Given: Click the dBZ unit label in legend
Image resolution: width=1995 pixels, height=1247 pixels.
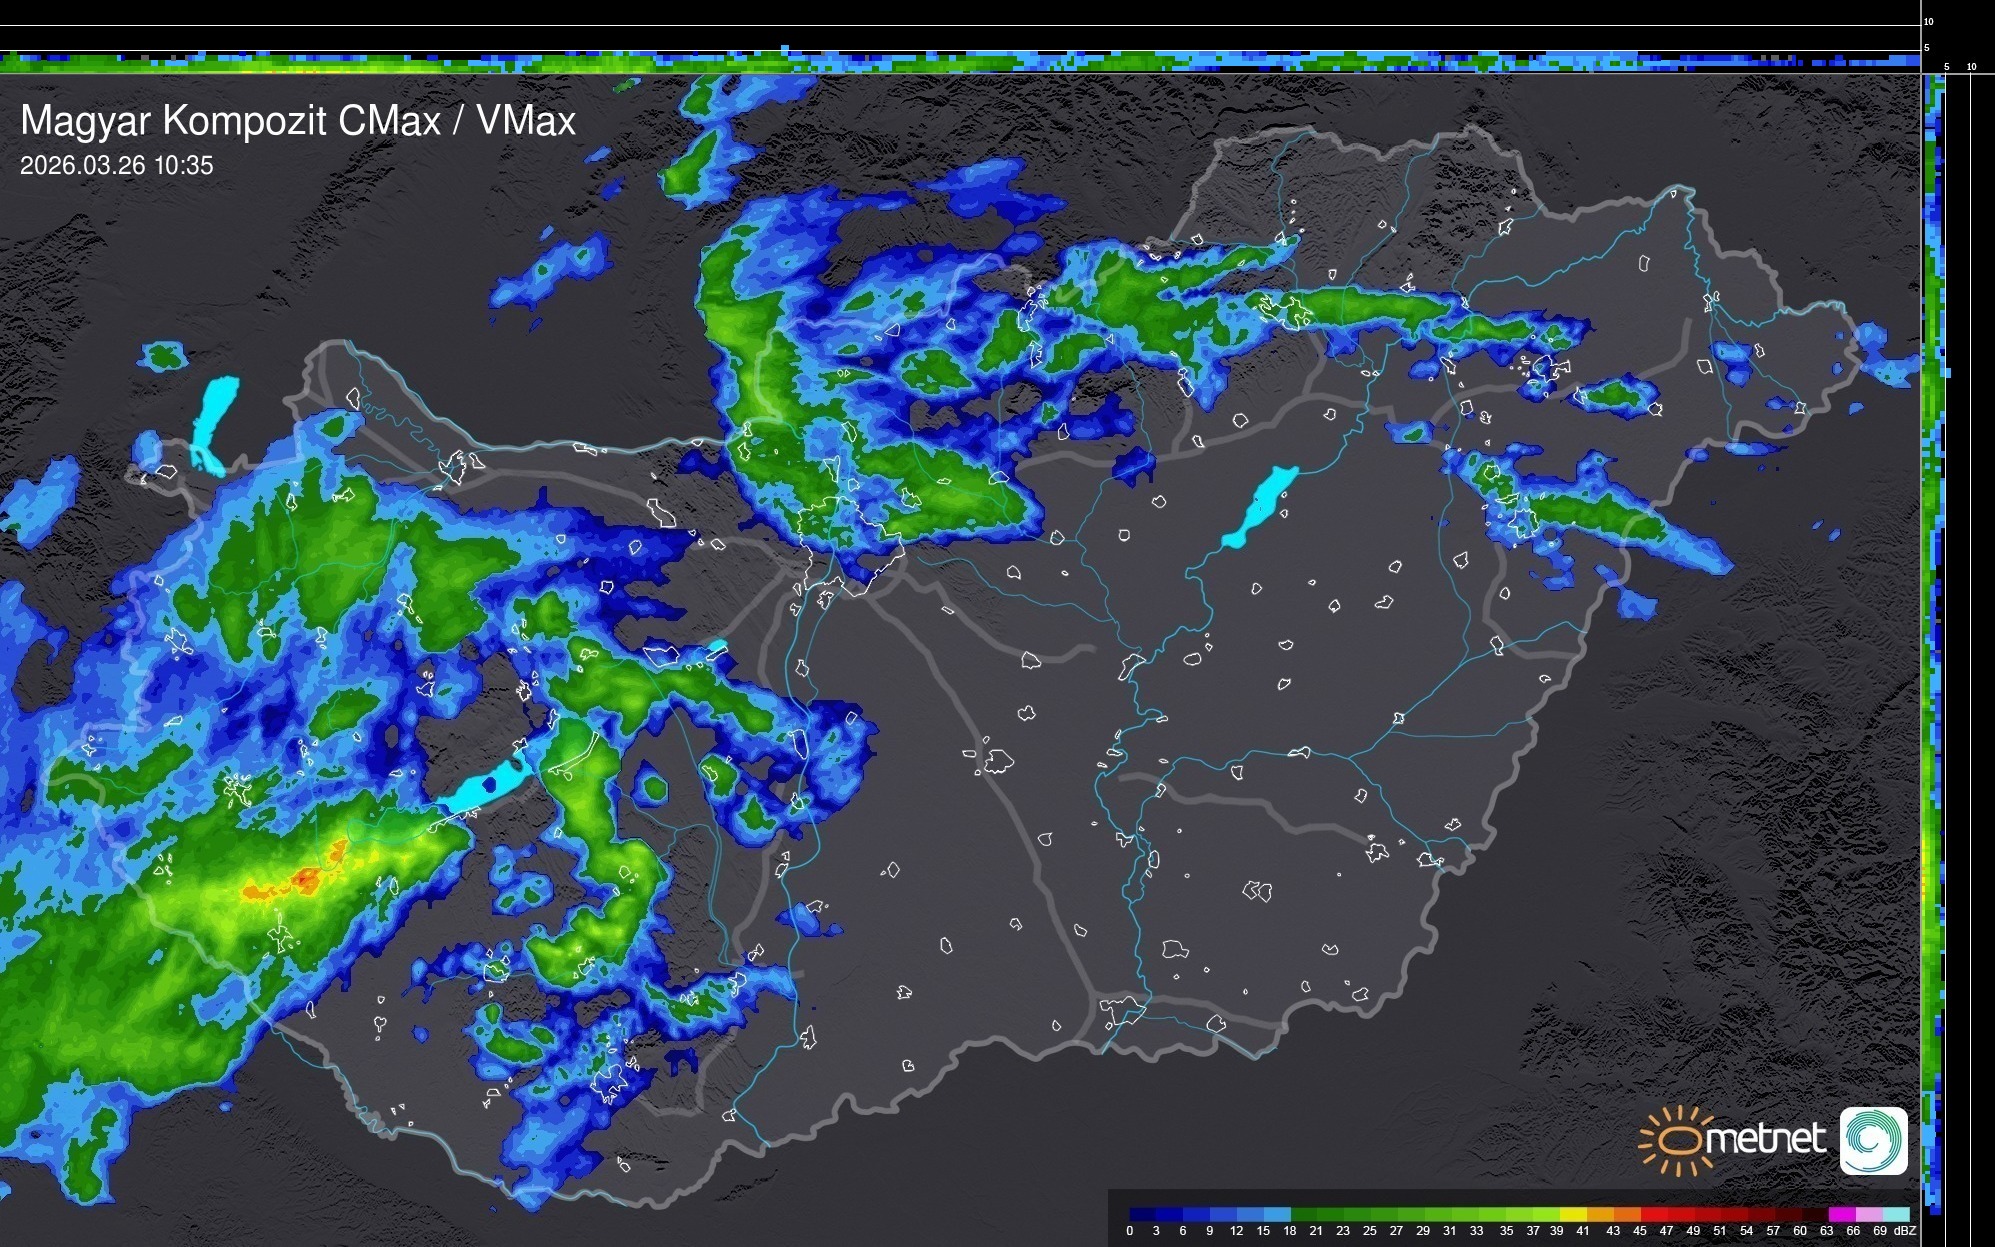Looking at the screenshot, I should 1905,1231.
